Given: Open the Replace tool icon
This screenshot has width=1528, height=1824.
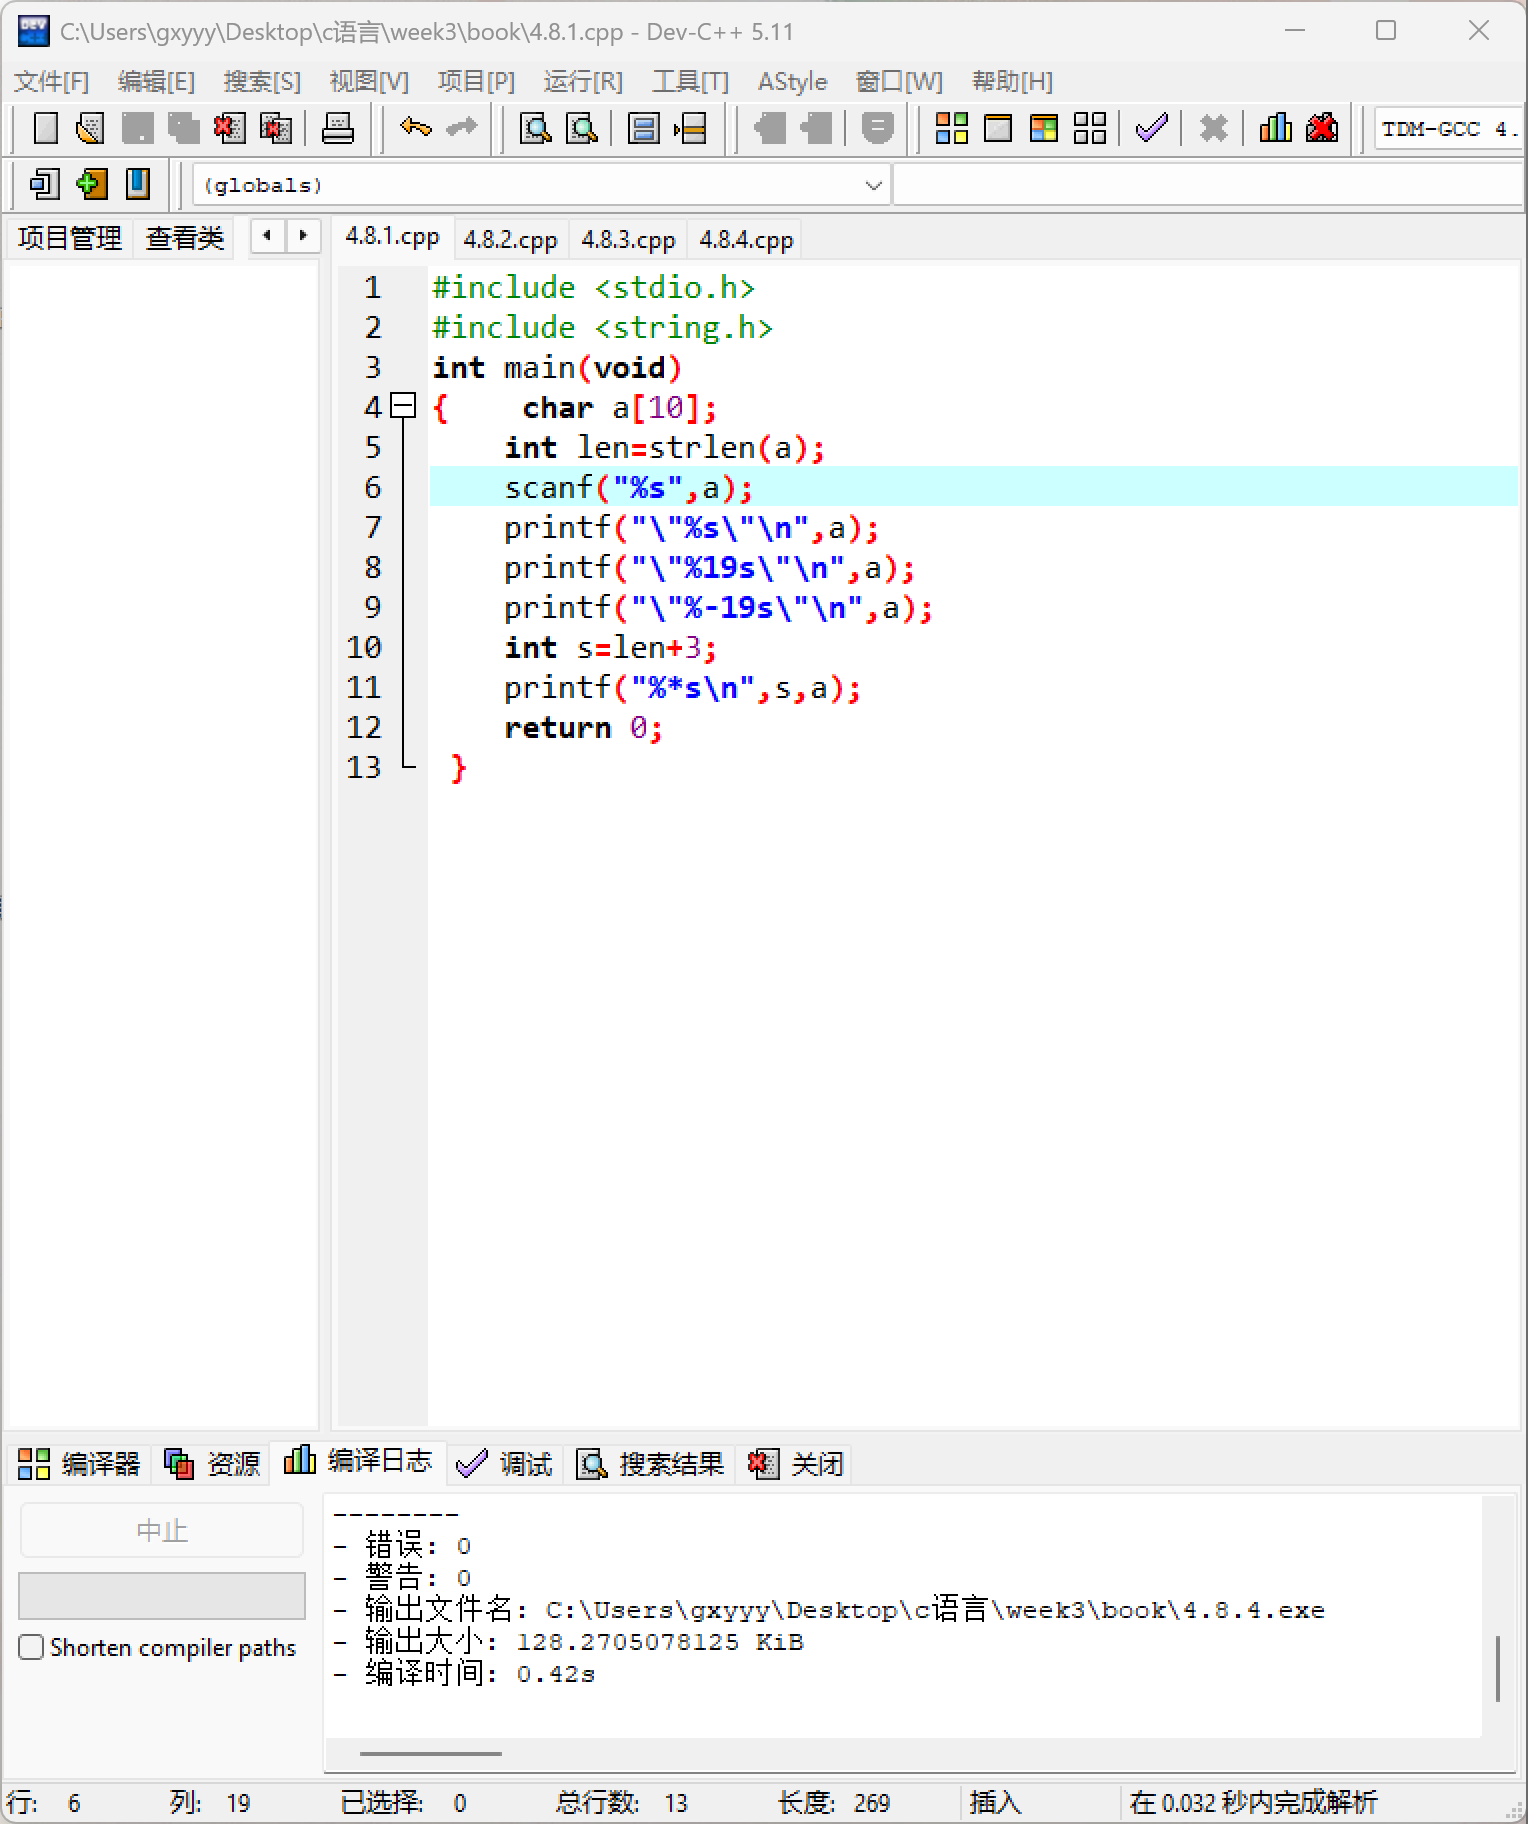Looking at the screenshot, I should click(x=582, y=129).
